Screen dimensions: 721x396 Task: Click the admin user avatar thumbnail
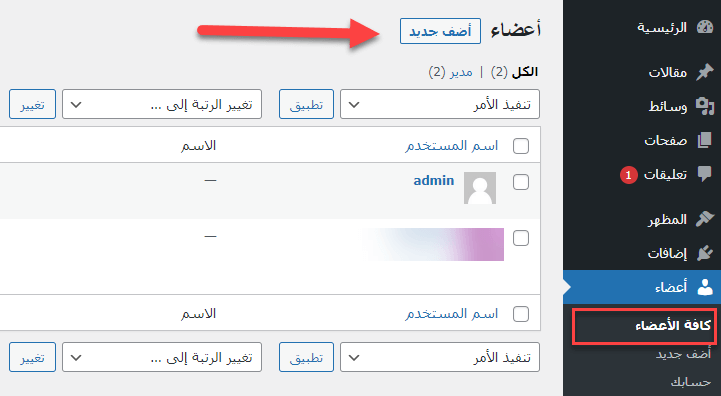[480, 188]
